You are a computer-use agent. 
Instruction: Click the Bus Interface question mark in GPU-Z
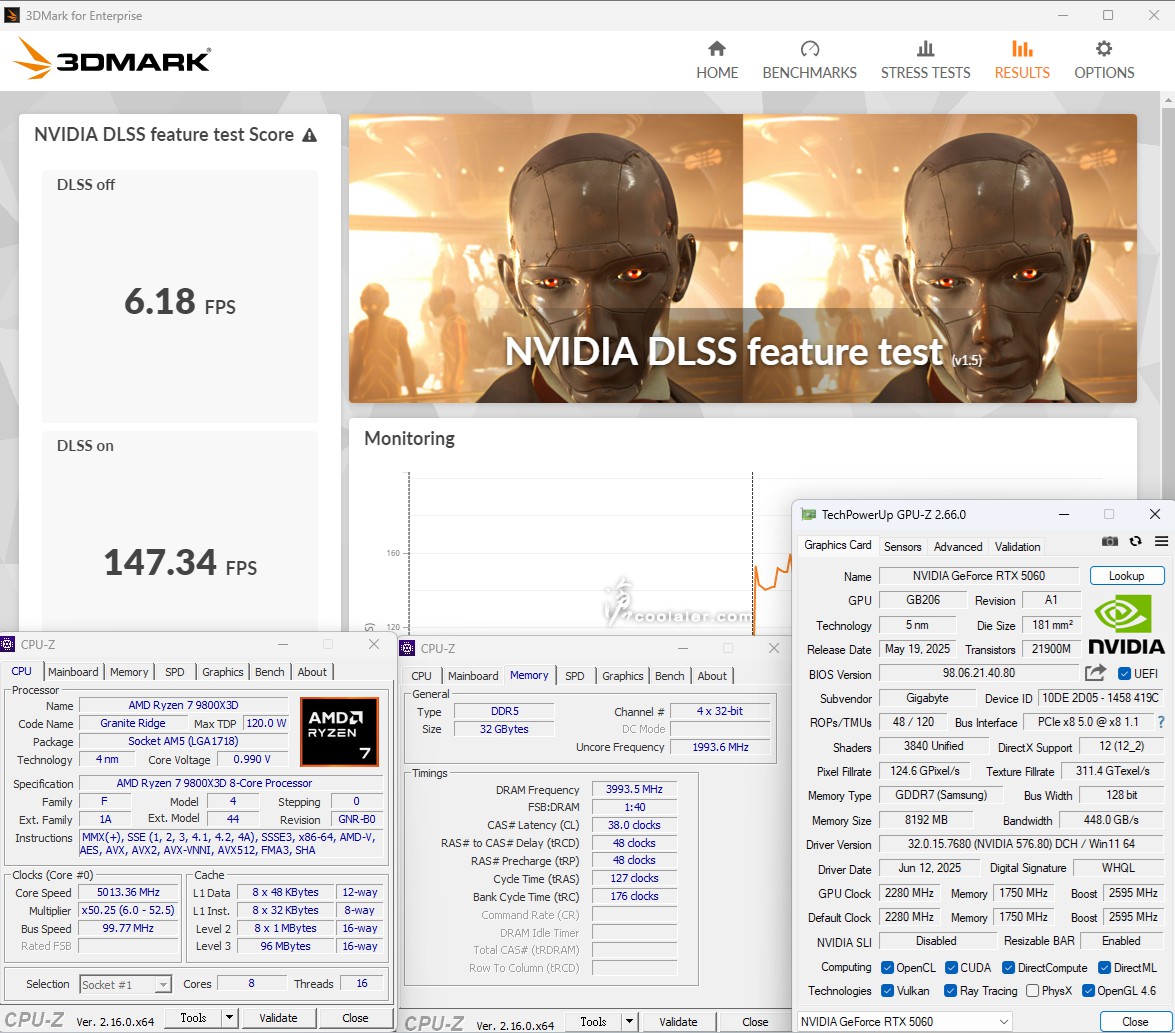pyautogui.click(x=1161, y=722)
